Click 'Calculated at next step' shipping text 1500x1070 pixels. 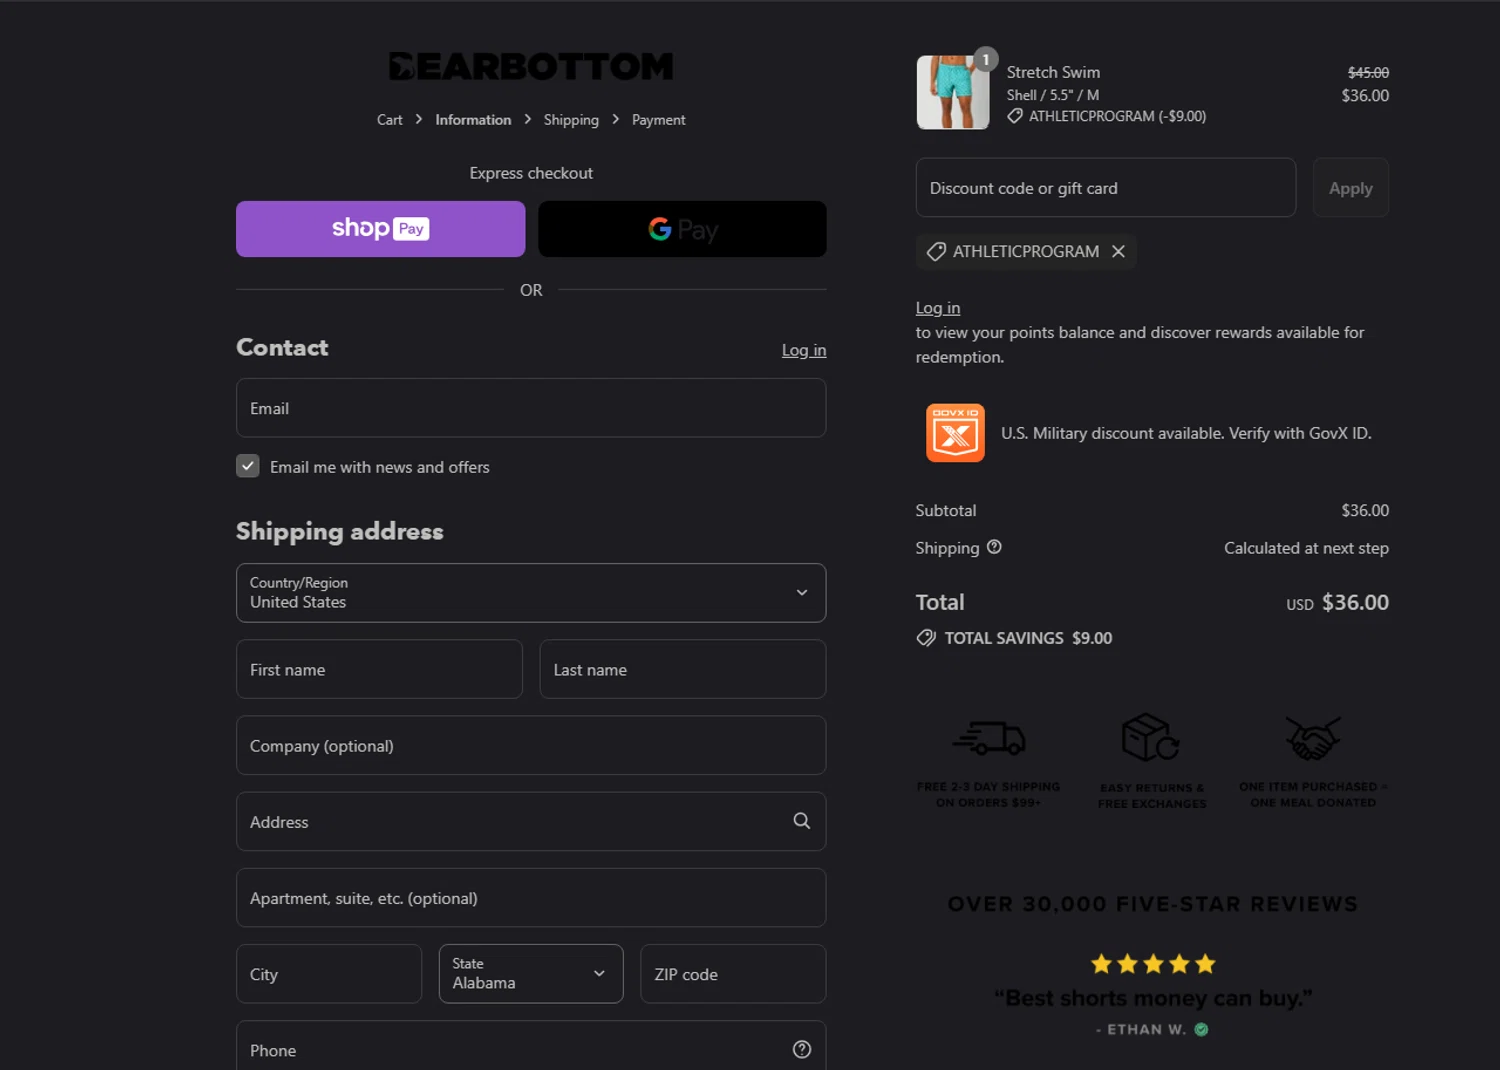[1306, 548]
